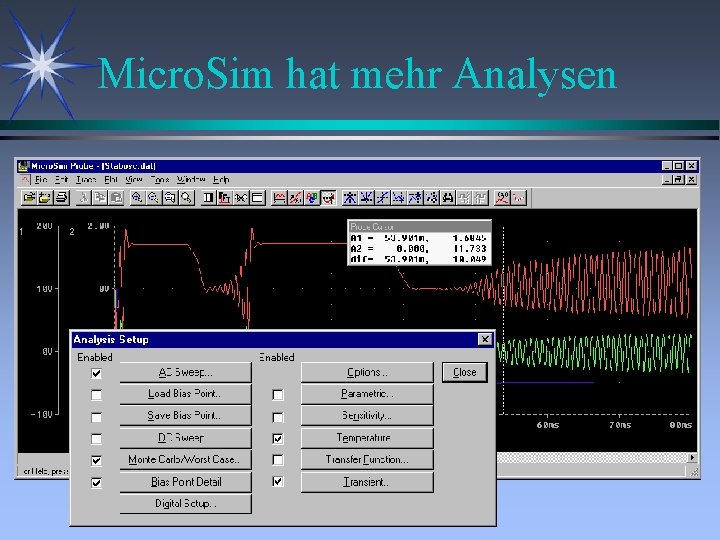
Task: Click the binoculars cursor search icon
Action: 448,198
